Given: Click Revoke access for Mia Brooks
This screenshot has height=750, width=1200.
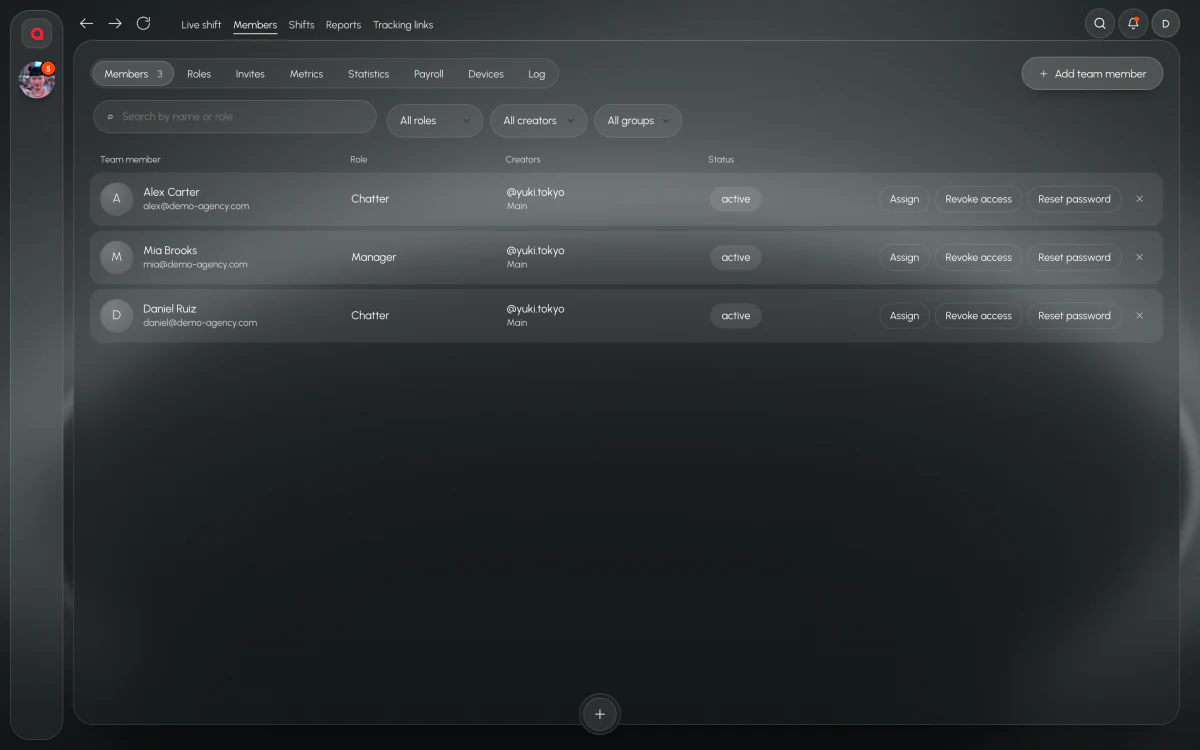Looking at the screenshot, I should (x=978, y=257).
